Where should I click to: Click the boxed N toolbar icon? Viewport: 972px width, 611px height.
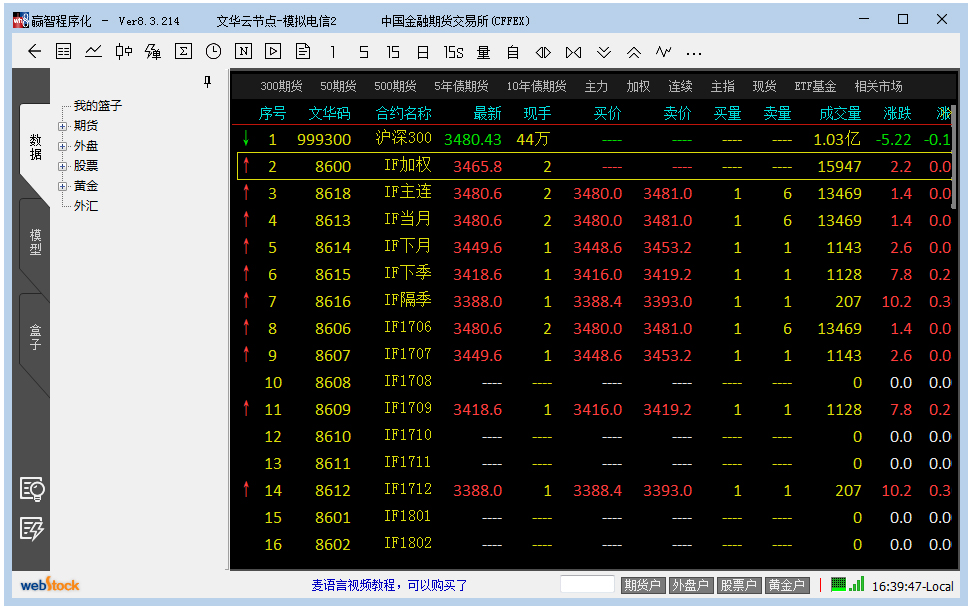[x=243, y=51]
